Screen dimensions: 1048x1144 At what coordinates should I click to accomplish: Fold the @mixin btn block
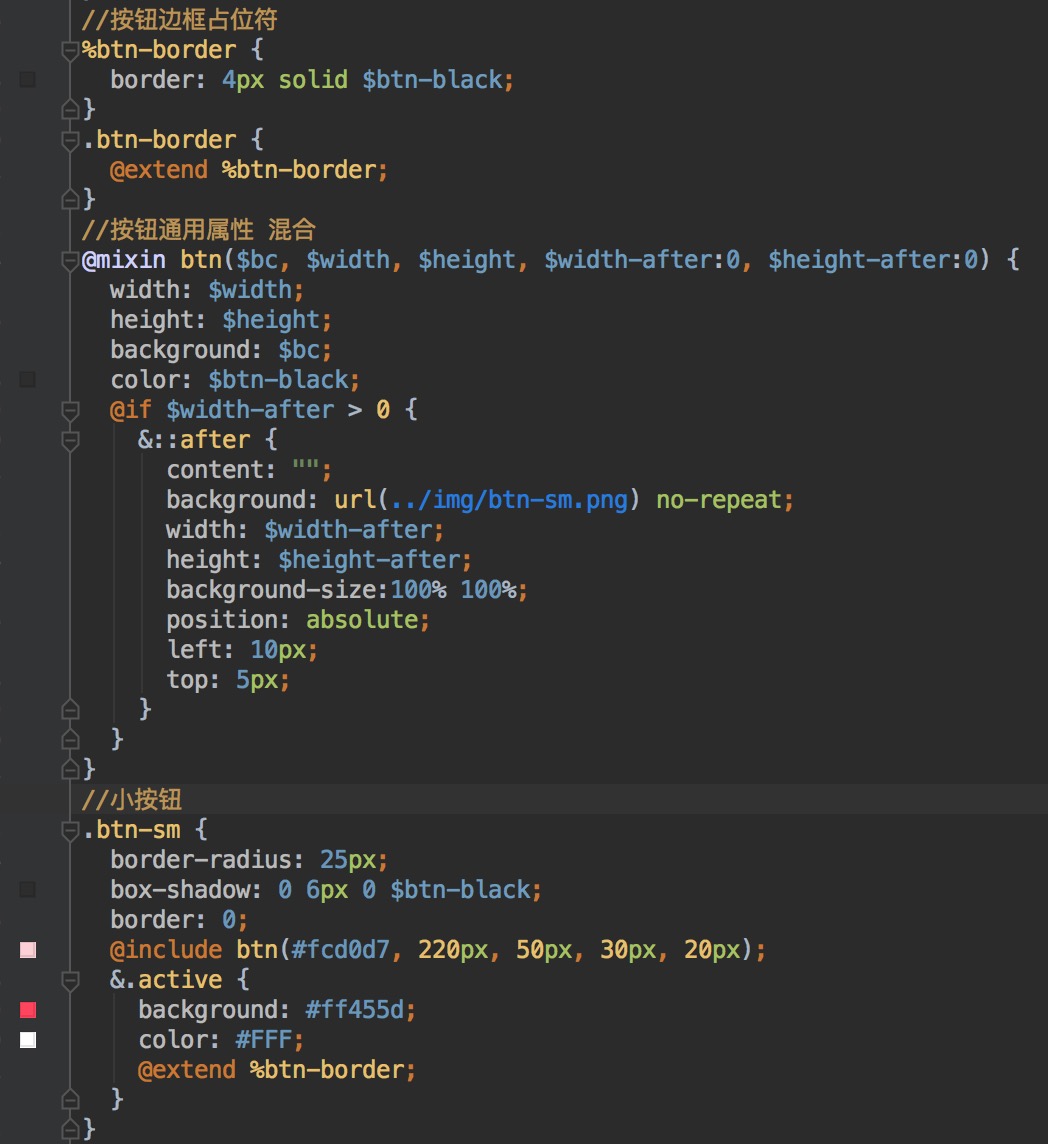[70, 260]
